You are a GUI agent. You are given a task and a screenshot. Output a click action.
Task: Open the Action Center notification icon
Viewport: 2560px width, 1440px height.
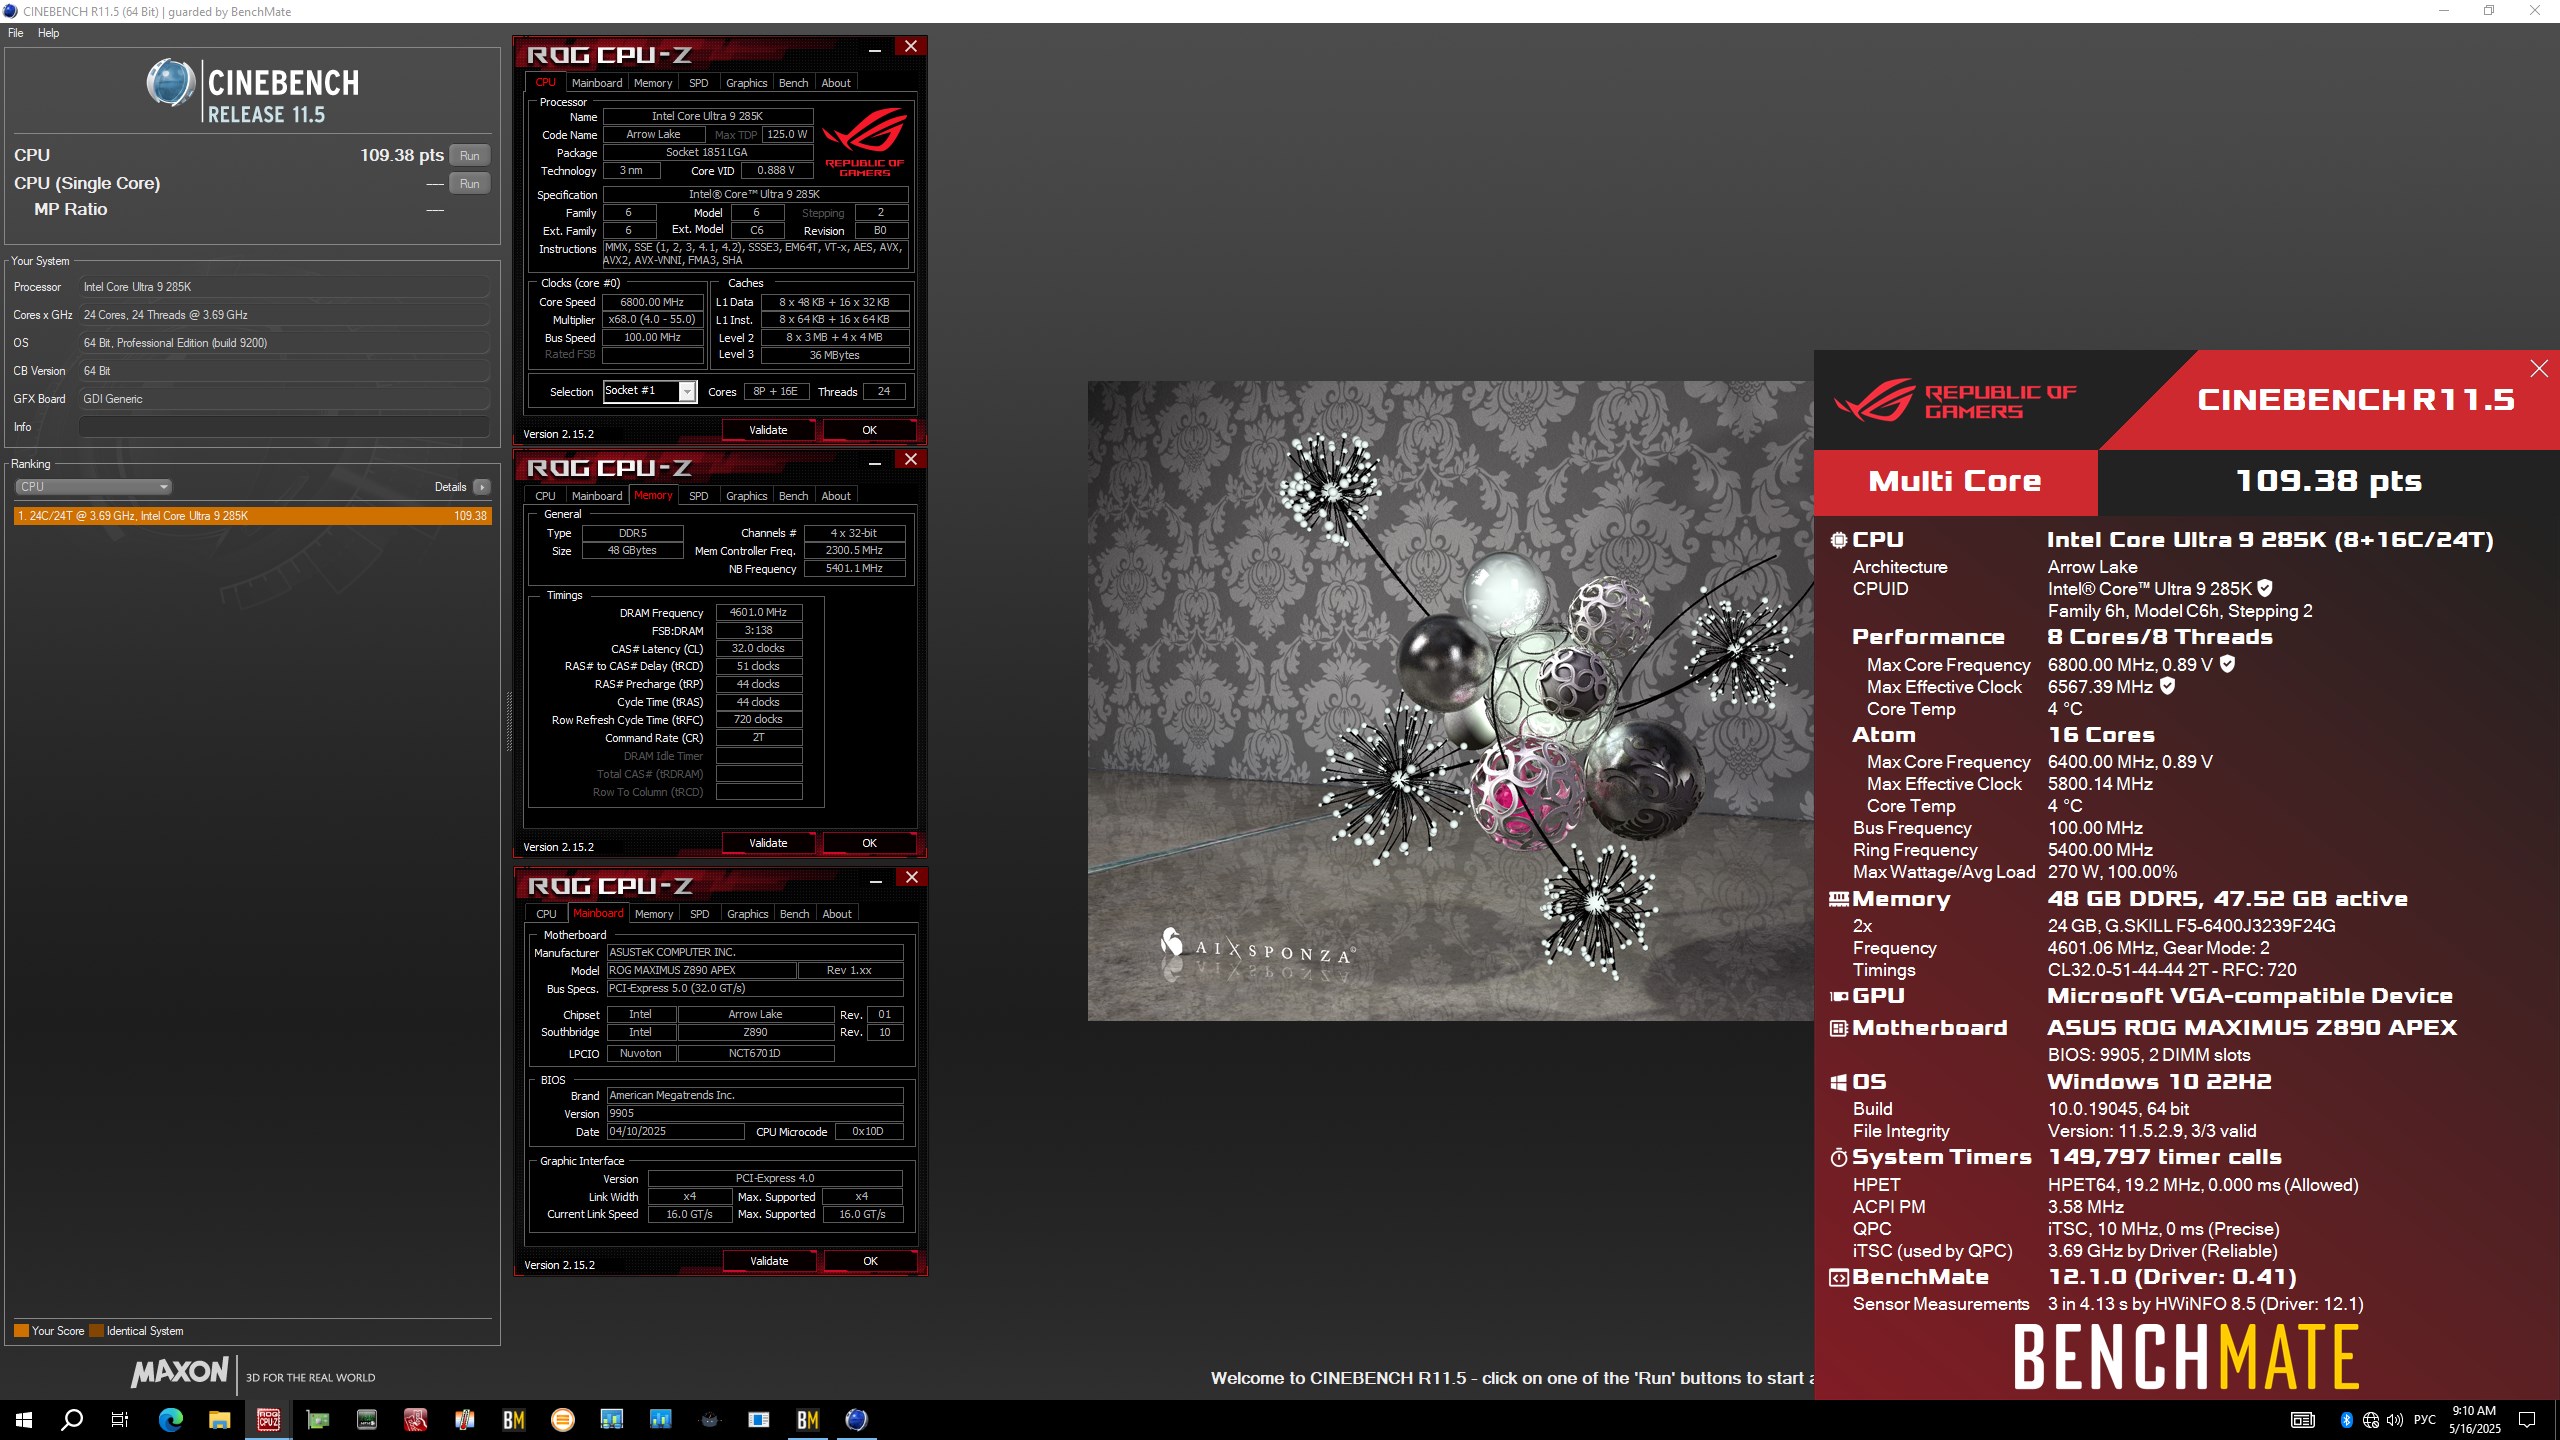tap(2527, 1419)
